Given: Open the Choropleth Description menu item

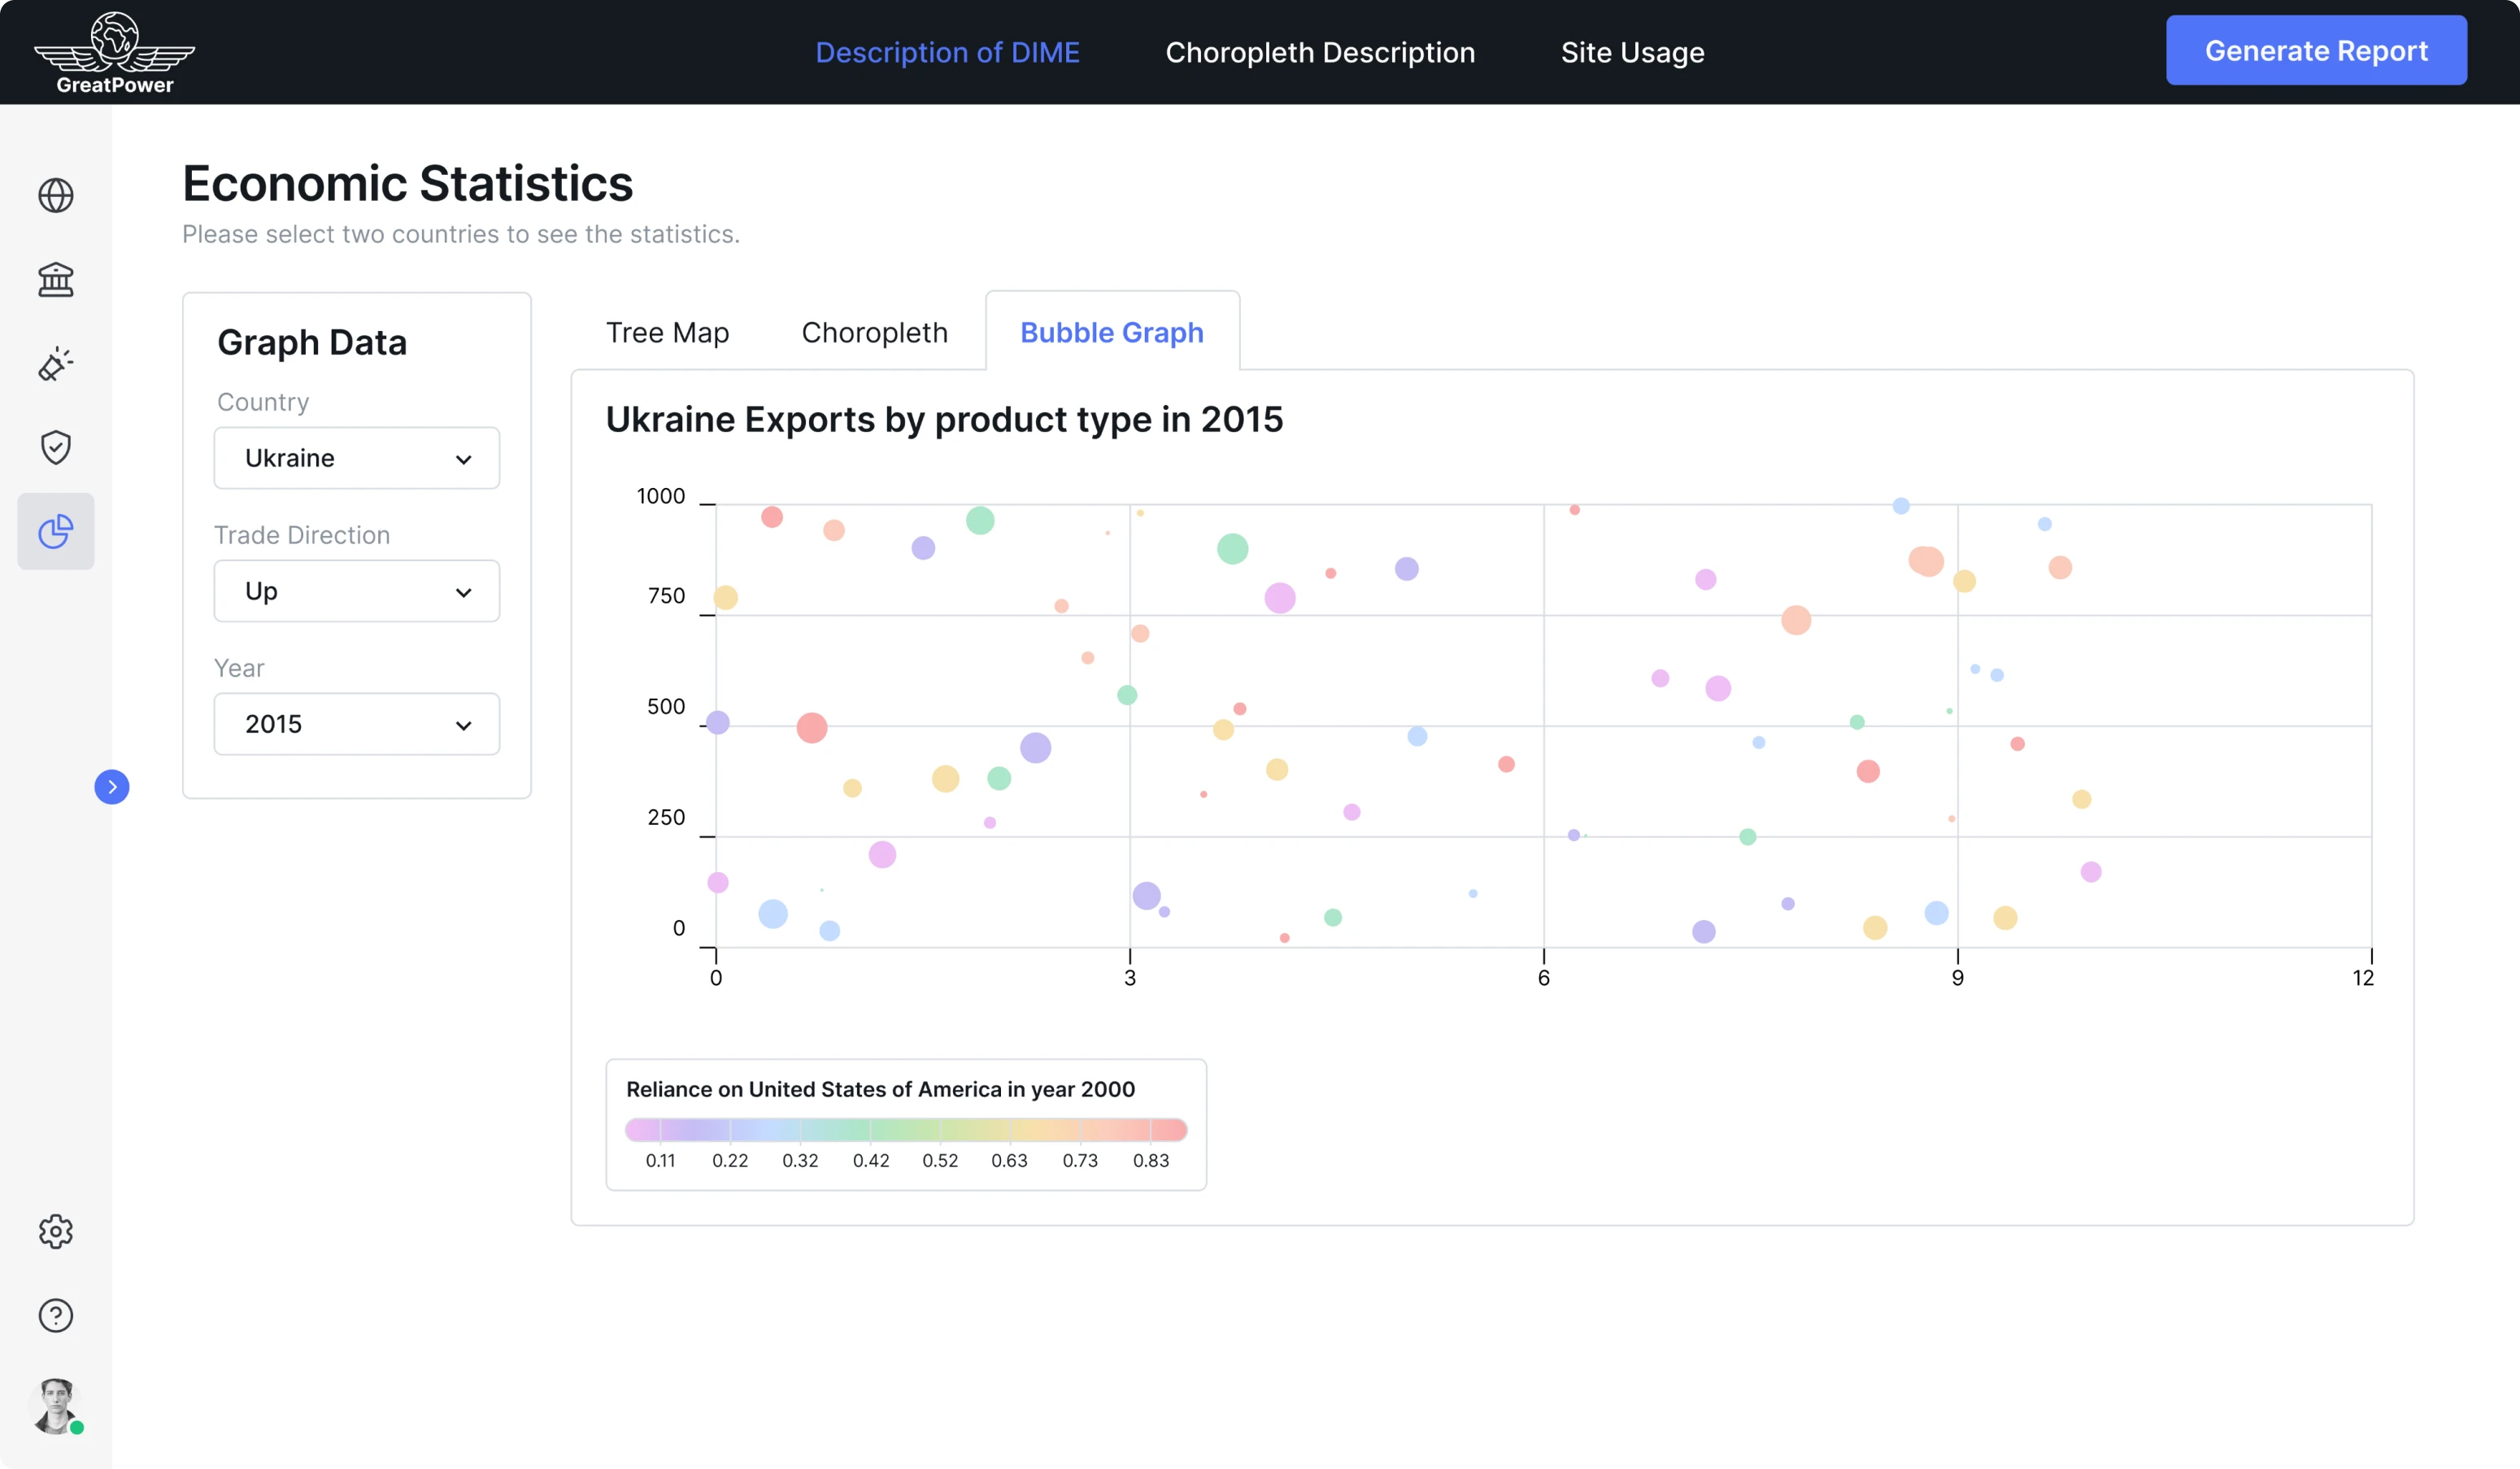Looking at the screenshot, I should pyautogui.click(x=1319, y=52).
